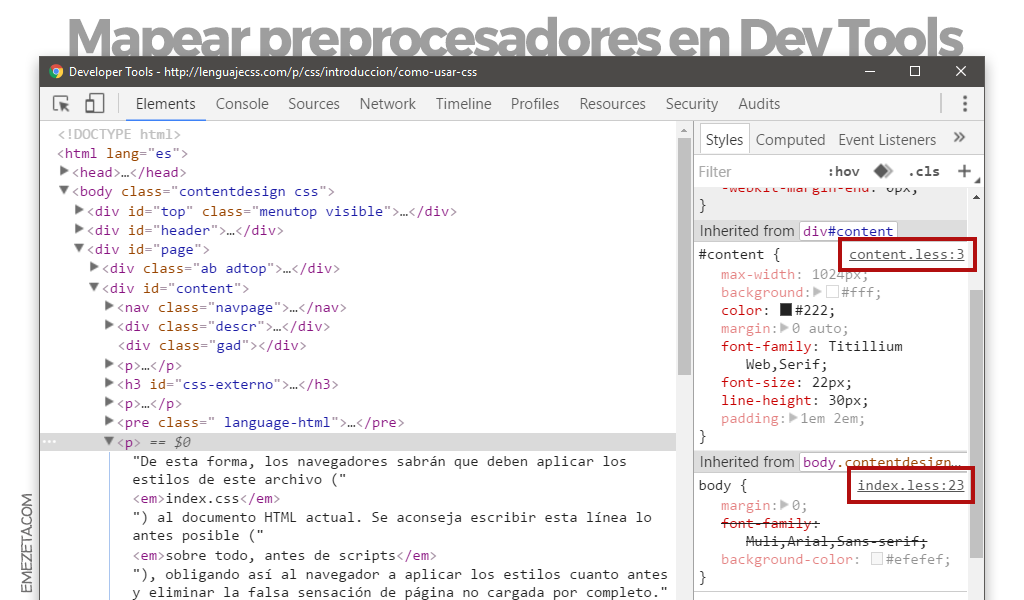Focus the Styles Filter field
The height and width of the screenshot is (600, 1024).
click(758, 172)
